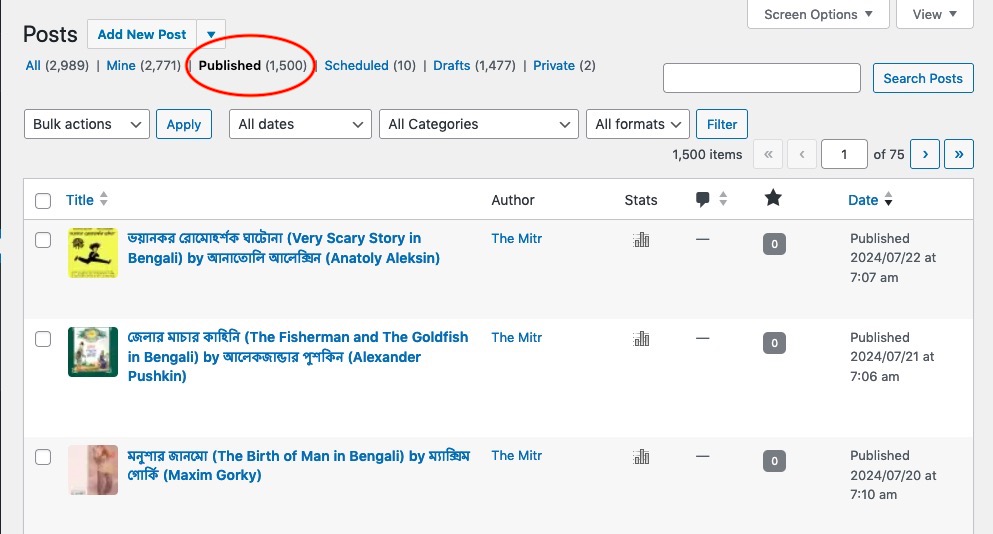993x534 pixels.
Task: Click the likes count badge on first post
Action: pos(773,244)
